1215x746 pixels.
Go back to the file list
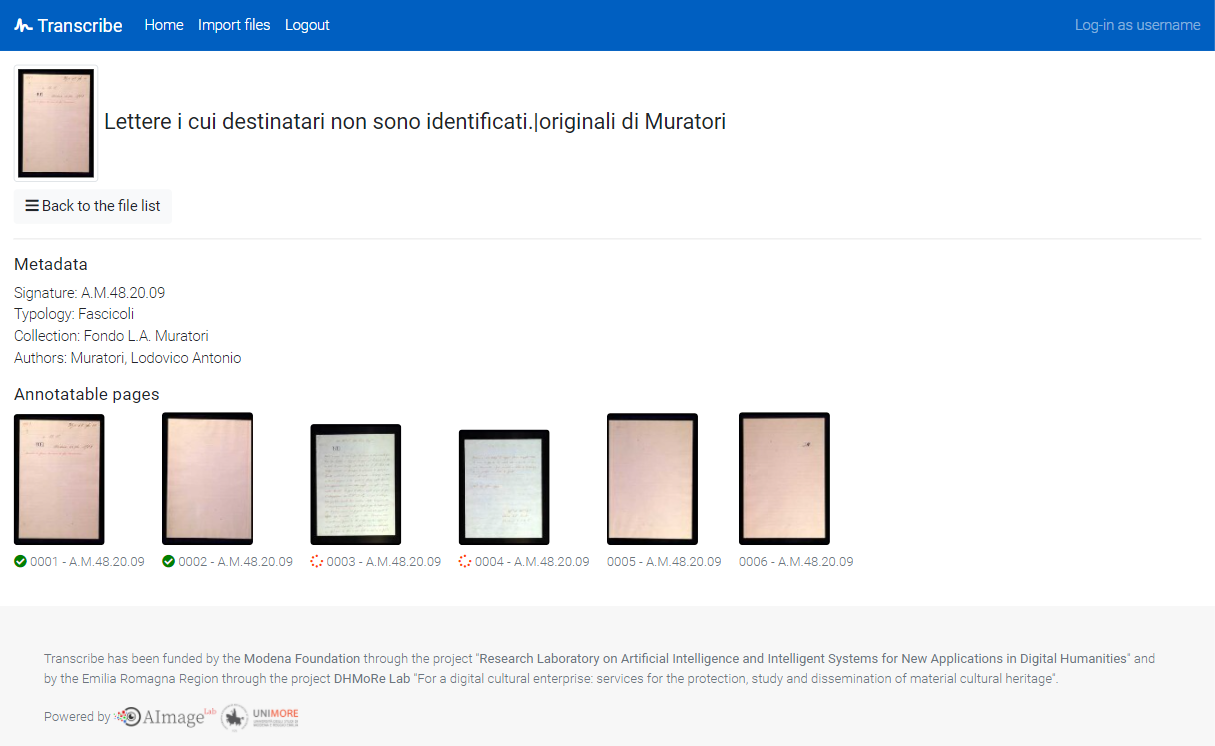[x=93, y=206]
